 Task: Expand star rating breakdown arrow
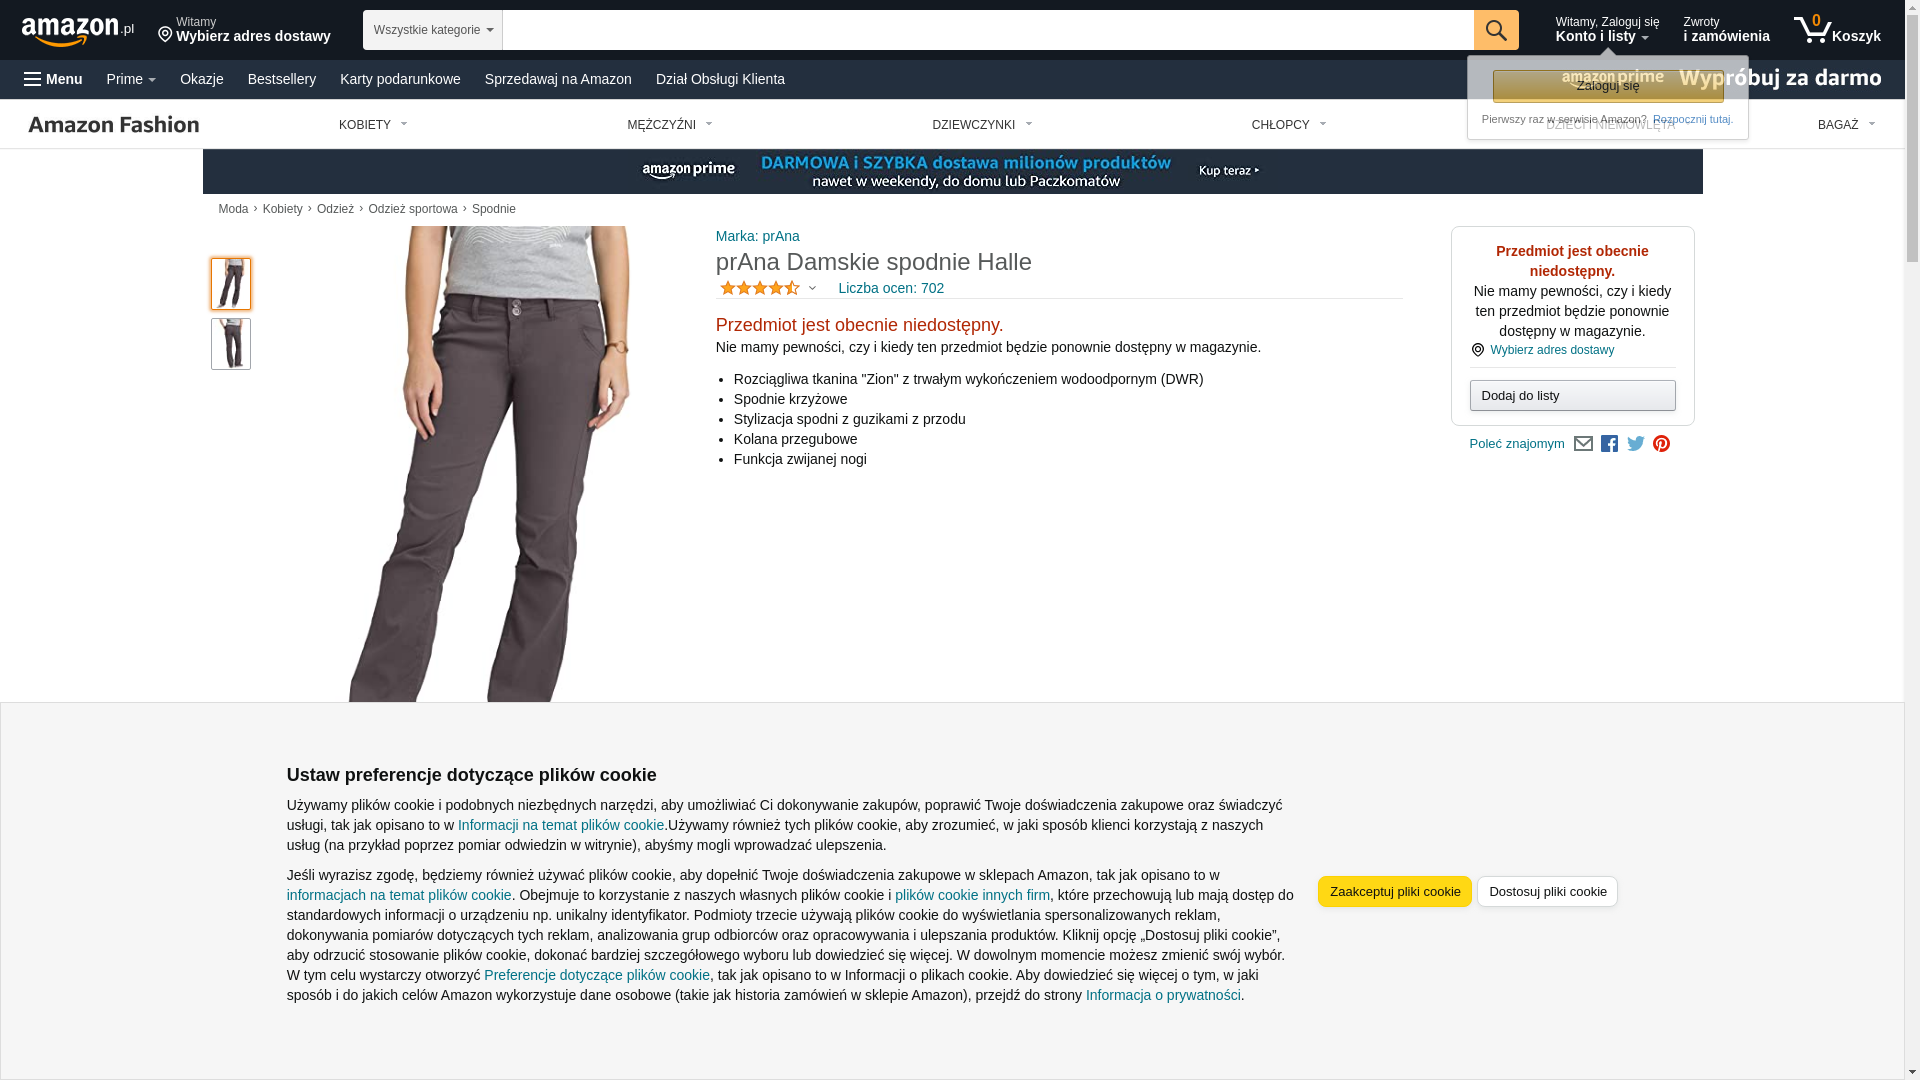coord(812,288)
